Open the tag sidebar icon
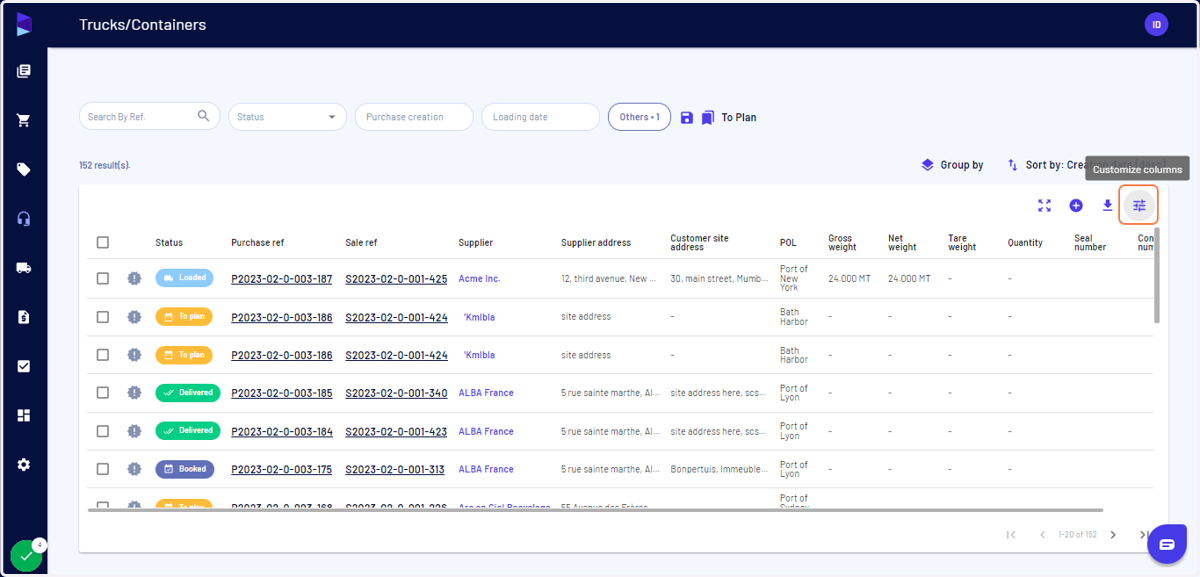 pyautogui.click(x=24, y=169)
